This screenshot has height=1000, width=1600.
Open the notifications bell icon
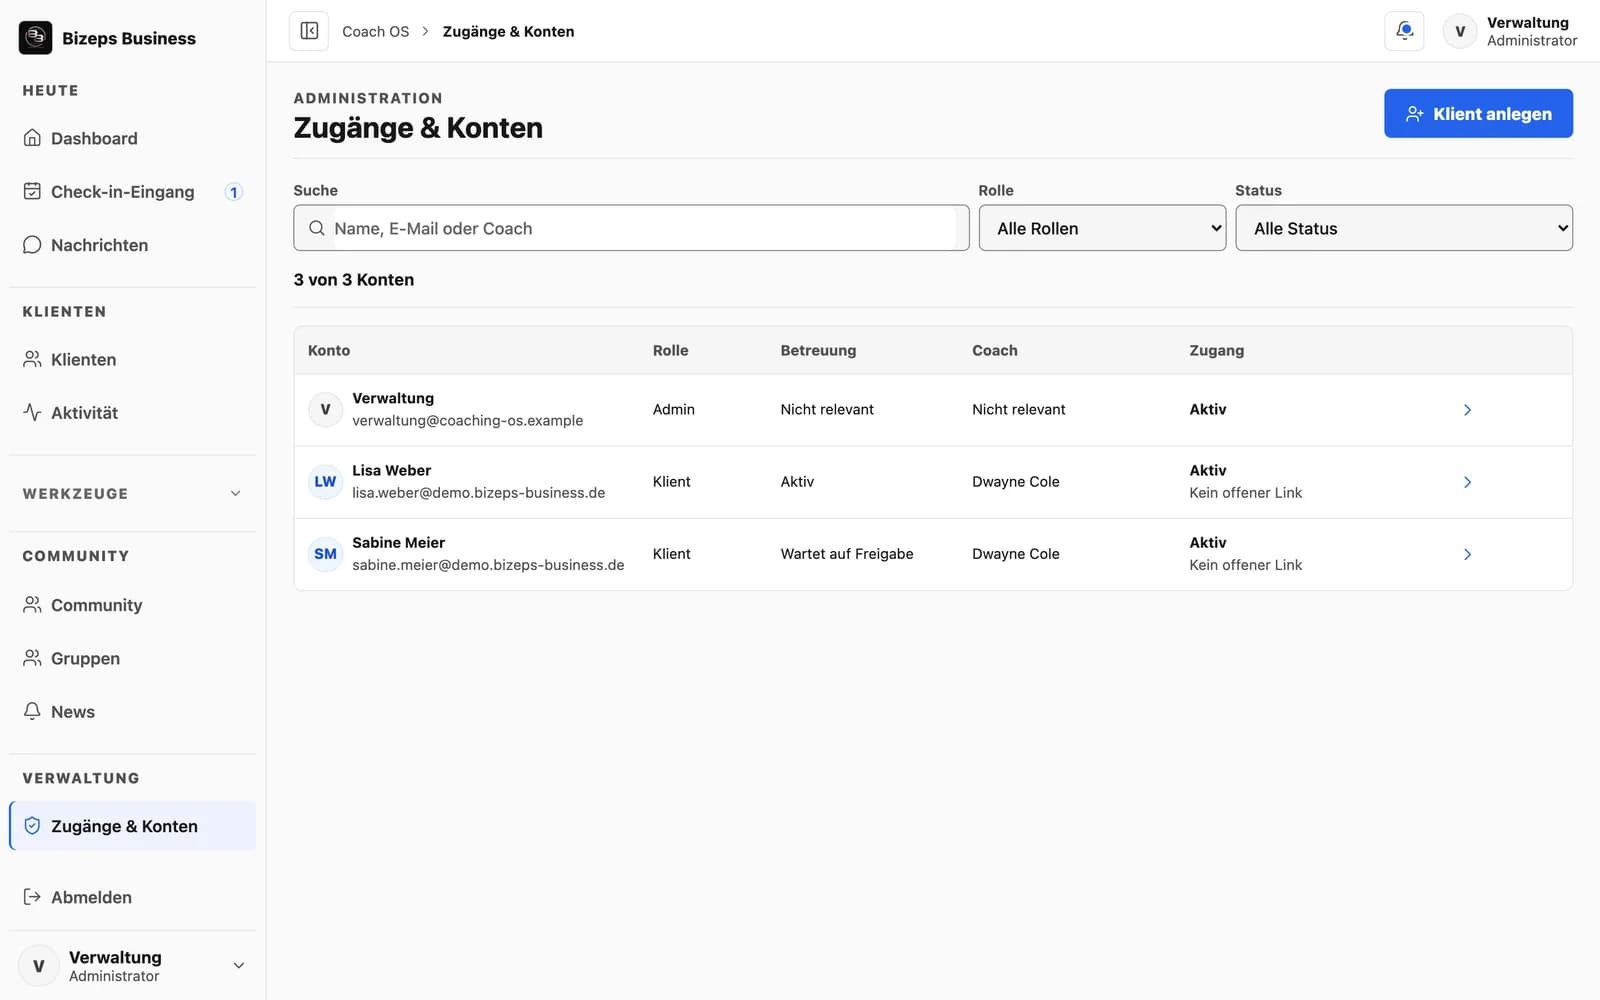coord(1404,31)
